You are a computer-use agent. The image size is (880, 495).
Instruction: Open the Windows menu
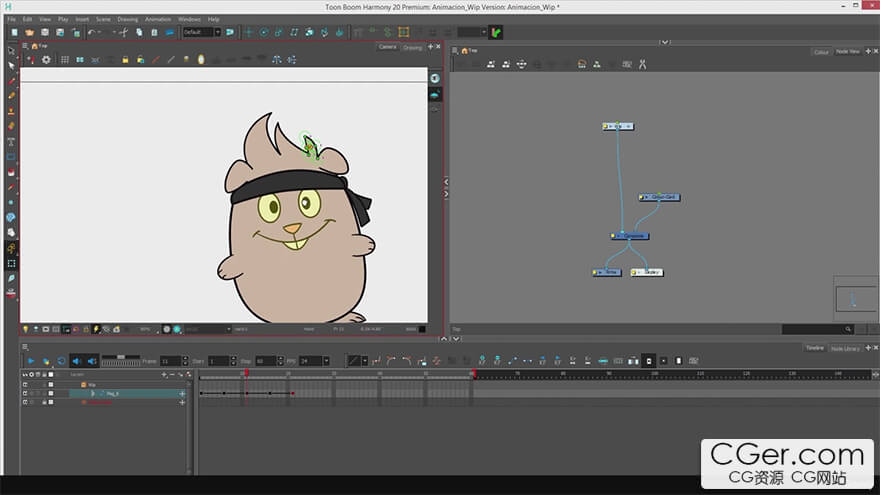(189, 19)
